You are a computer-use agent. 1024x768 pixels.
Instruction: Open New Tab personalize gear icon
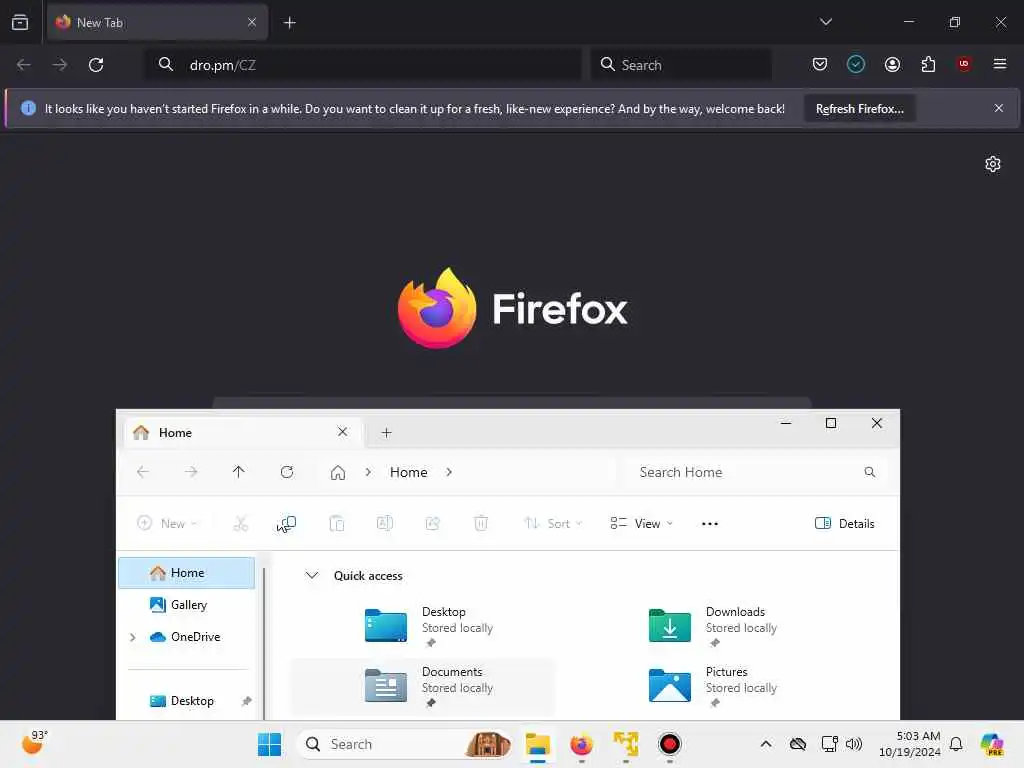click(x=993, y=164)
